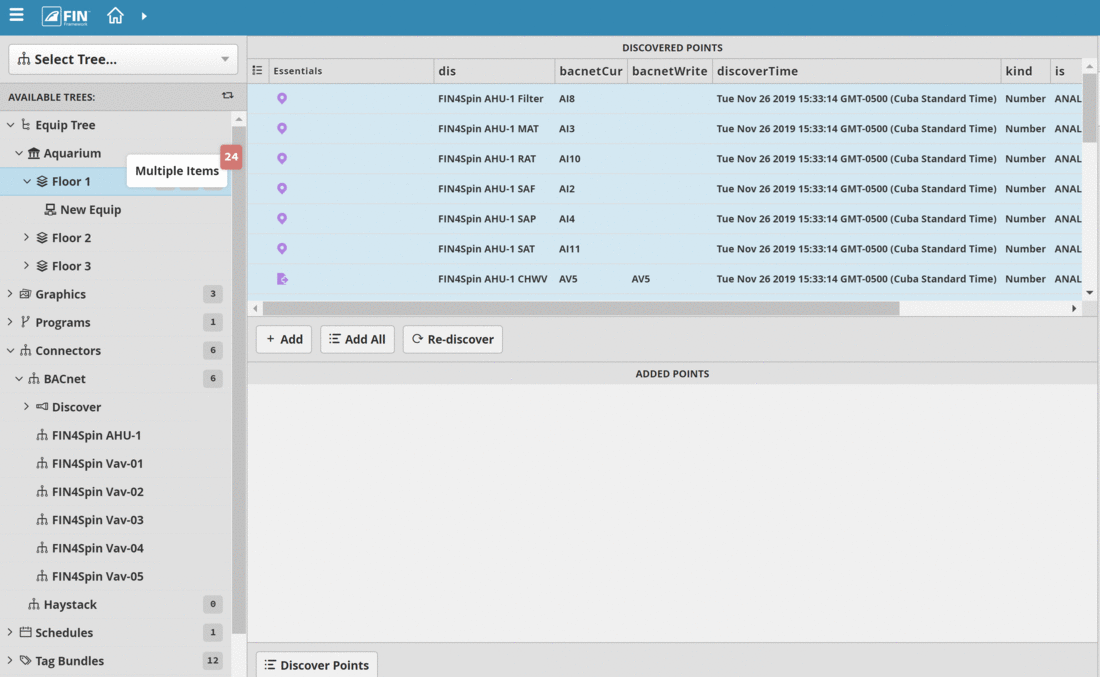
Task: Click the AV5 bacnetWrite cell
Action: click(640, 279)
